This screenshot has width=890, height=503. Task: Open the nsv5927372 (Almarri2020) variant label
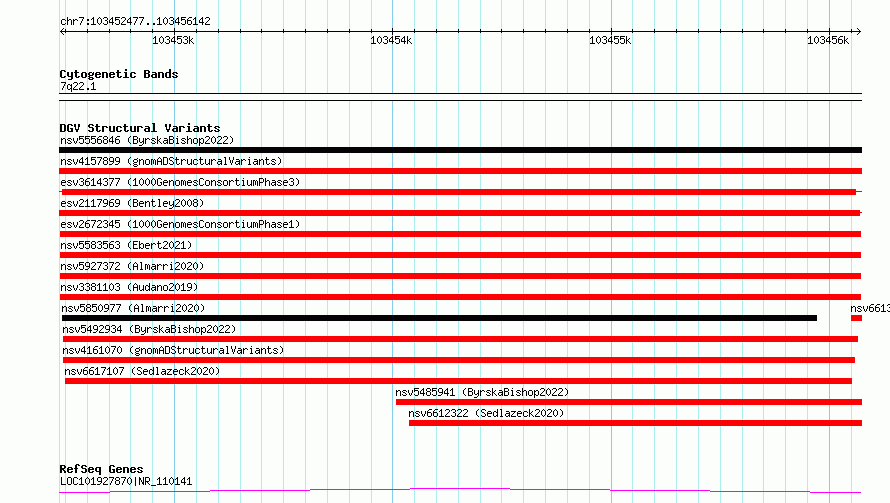pos(132,266)
